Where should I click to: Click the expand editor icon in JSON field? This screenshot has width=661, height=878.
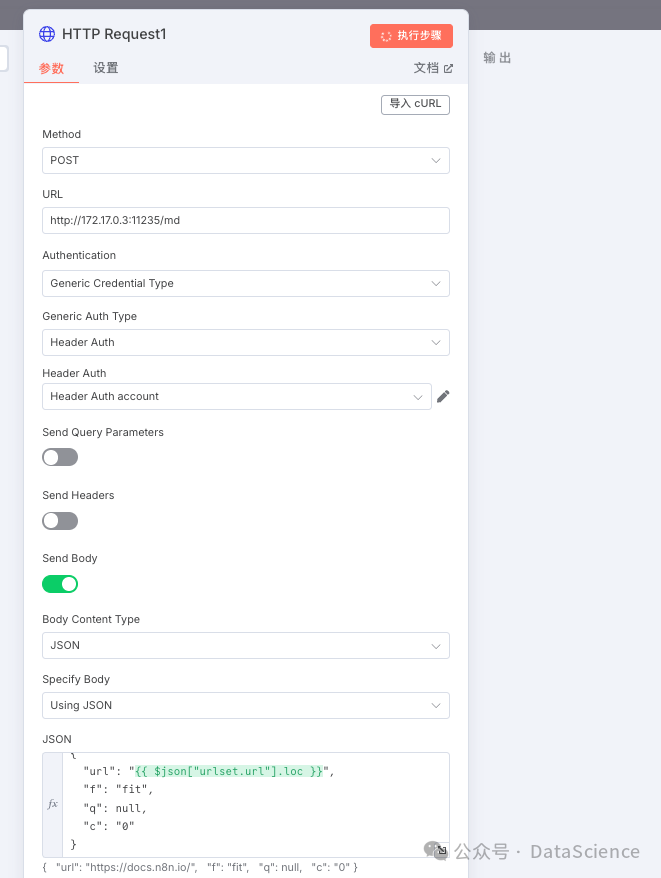pos(442,850)
